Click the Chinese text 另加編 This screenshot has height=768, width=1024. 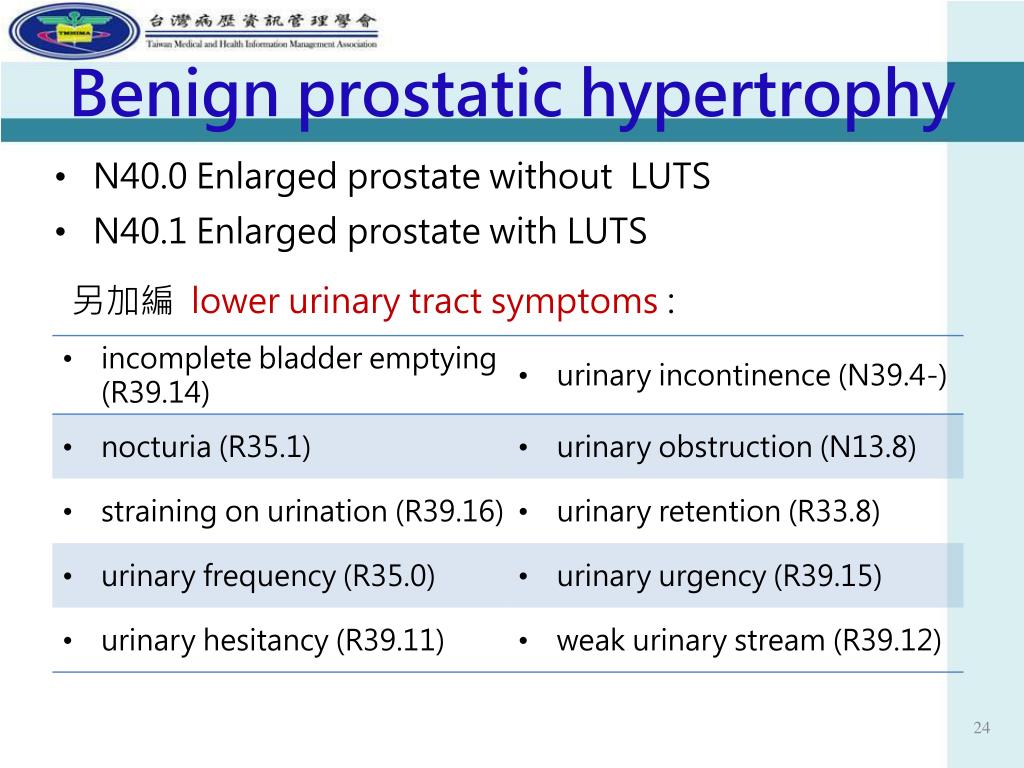[x=123, y=300]
